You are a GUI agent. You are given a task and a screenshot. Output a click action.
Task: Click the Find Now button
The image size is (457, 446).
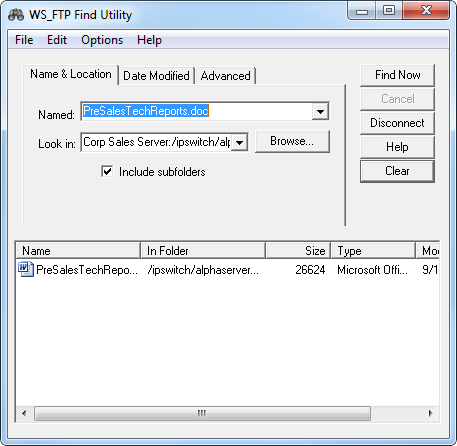tap(397, 75)
